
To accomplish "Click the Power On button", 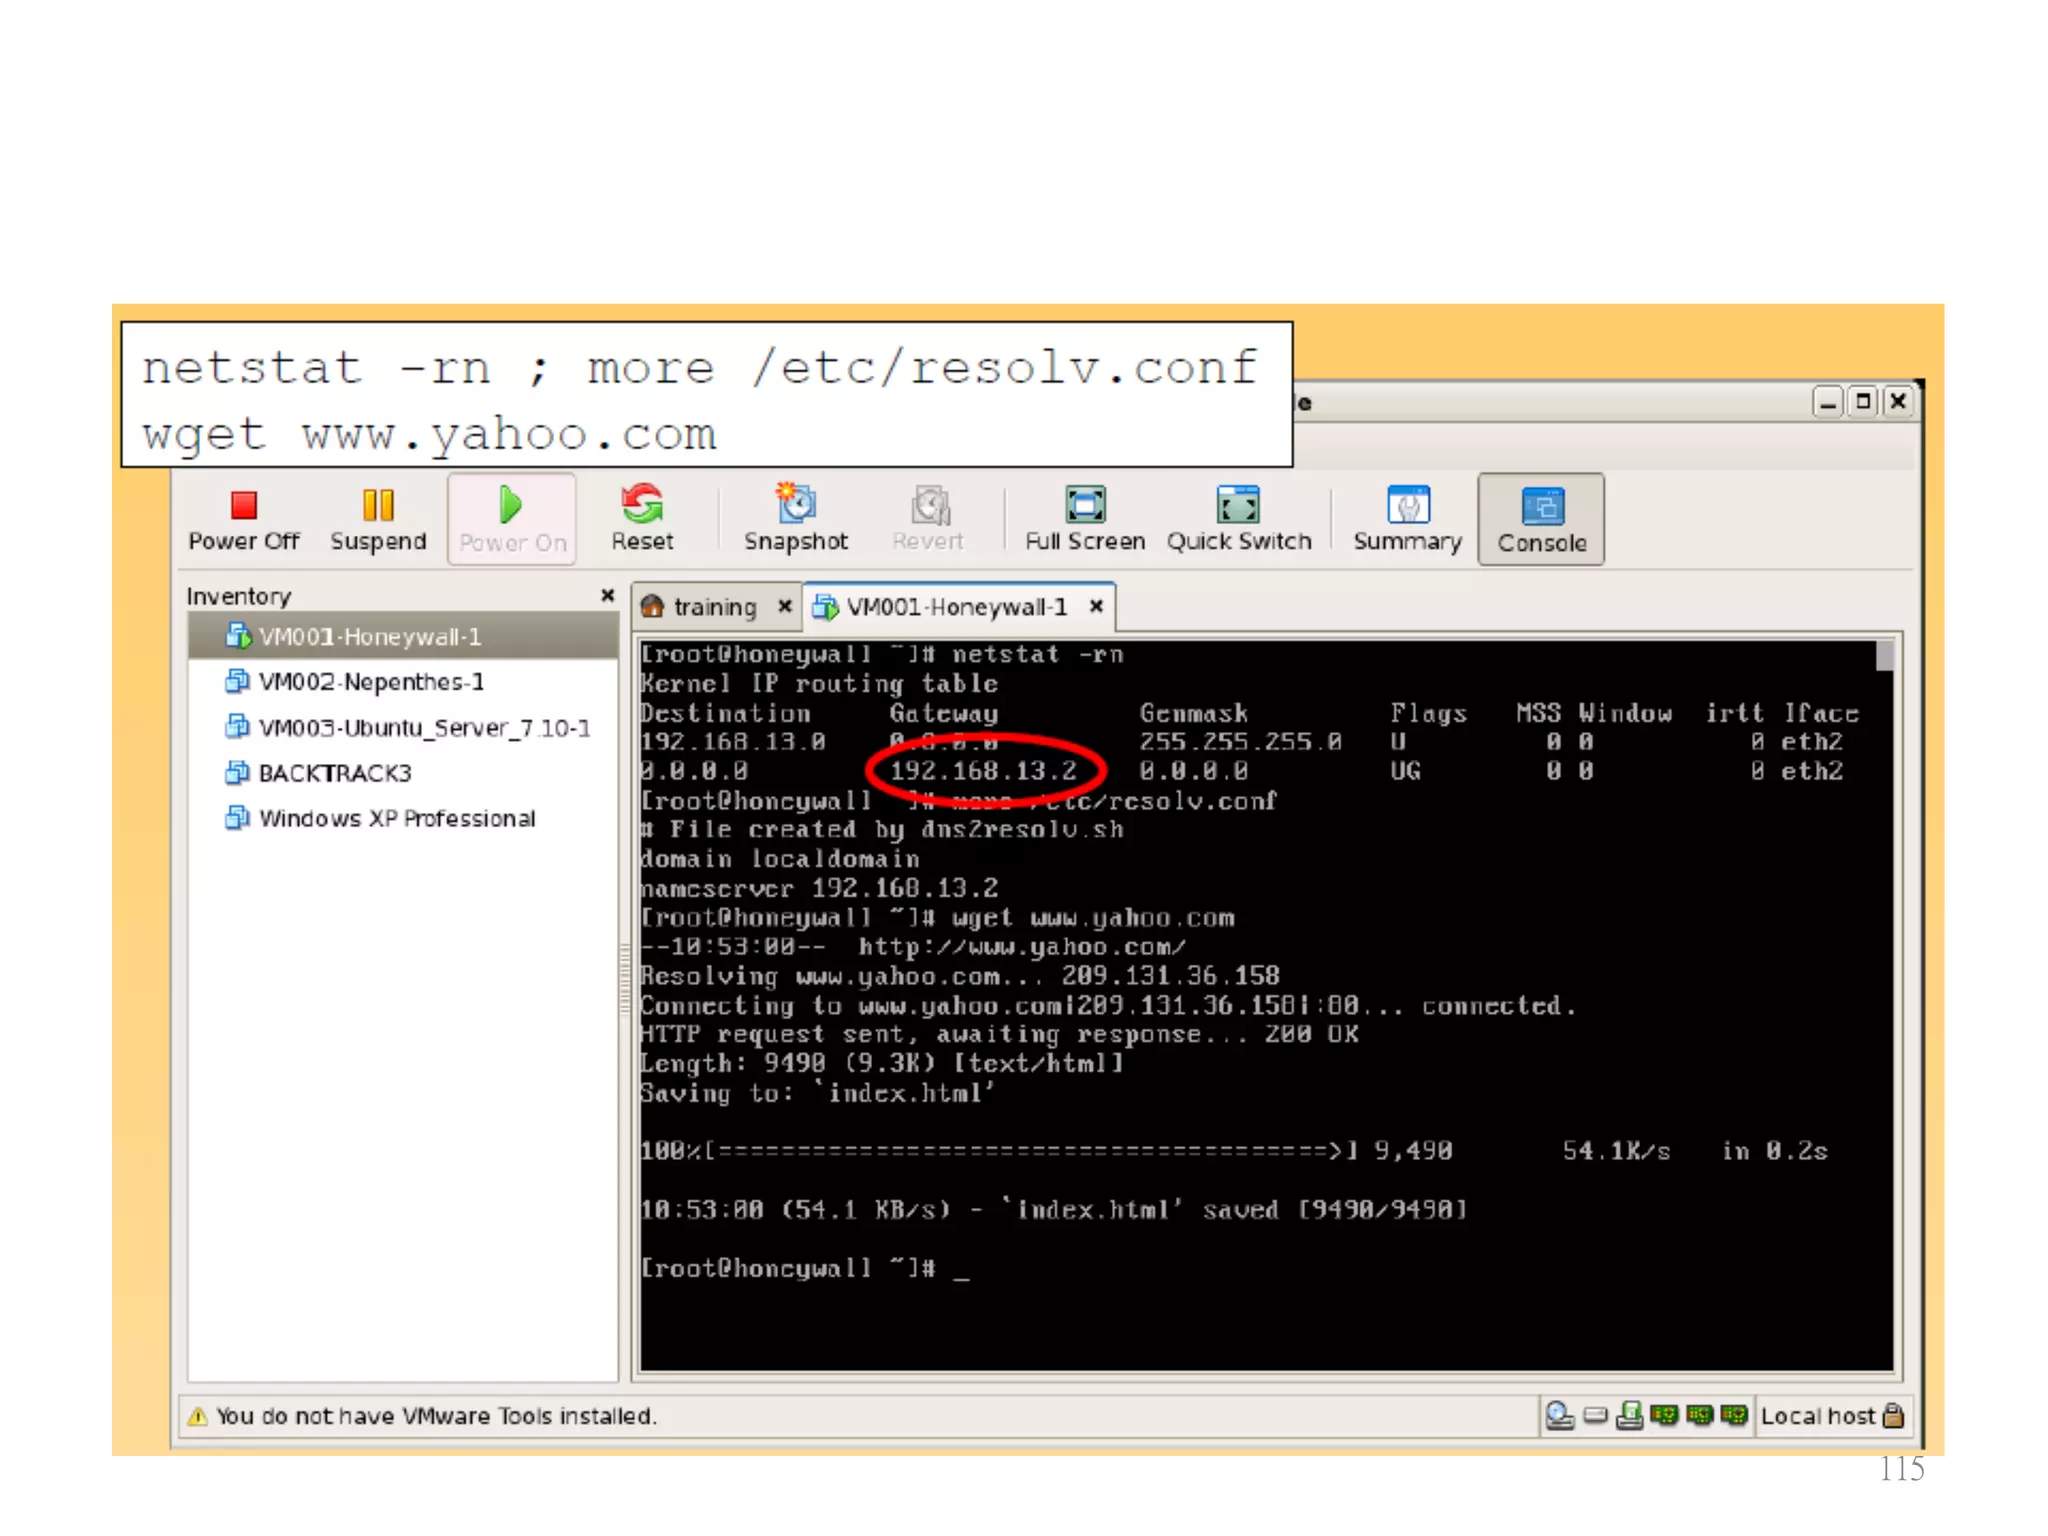I will 512,519.
